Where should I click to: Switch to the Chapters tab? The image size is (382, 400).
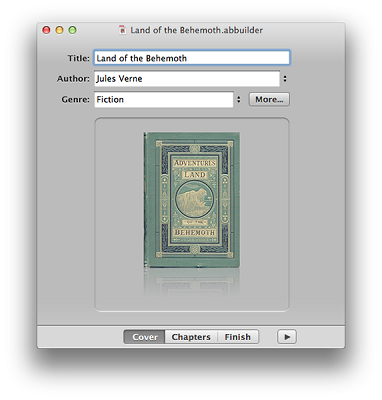pos(191,337)
